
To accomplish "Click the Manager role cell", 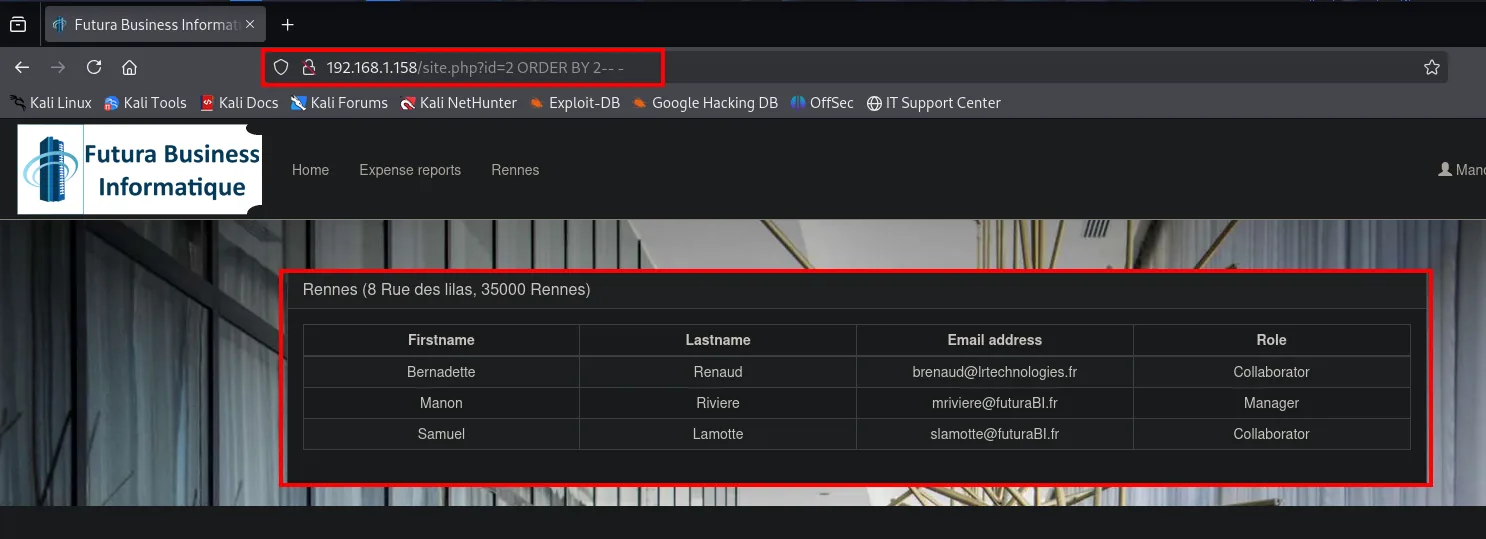I will coord(1272,403).
